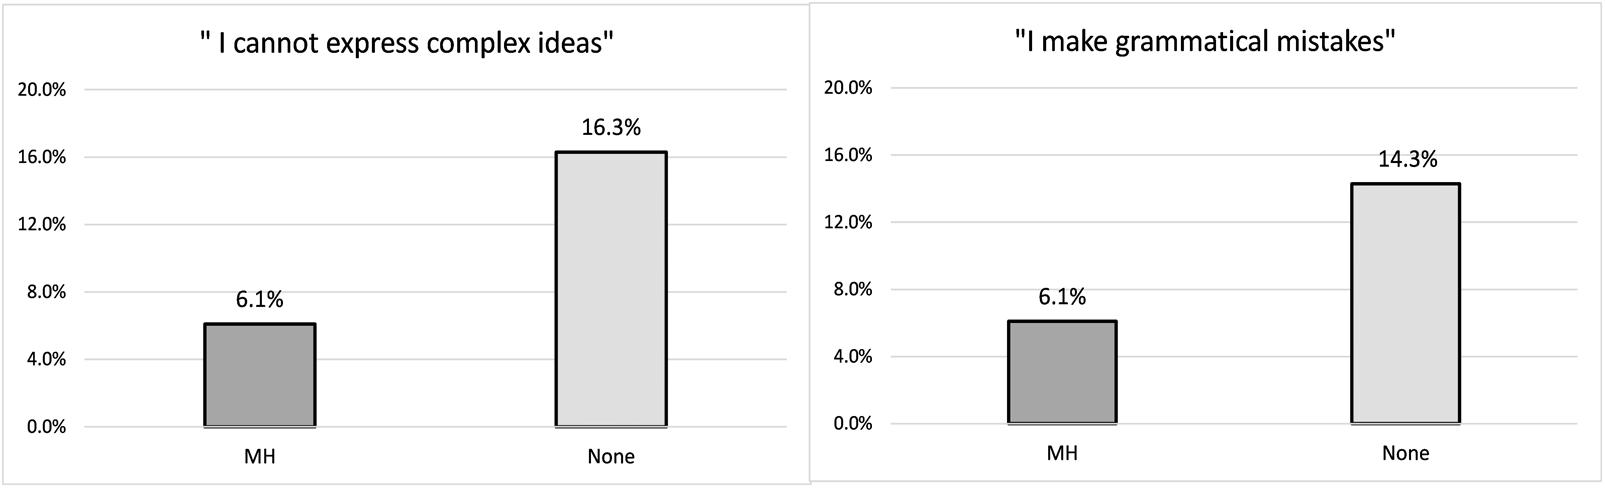Click the 16.3% data label
The image size is (1605, 488).
[611, 128]
